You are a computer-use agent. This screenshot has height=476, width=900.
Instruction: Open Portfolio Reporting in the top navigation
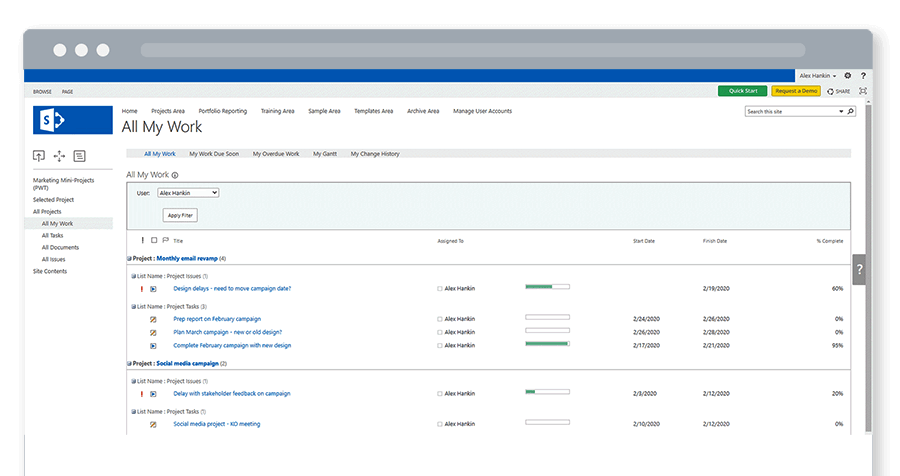pos(222,111)
